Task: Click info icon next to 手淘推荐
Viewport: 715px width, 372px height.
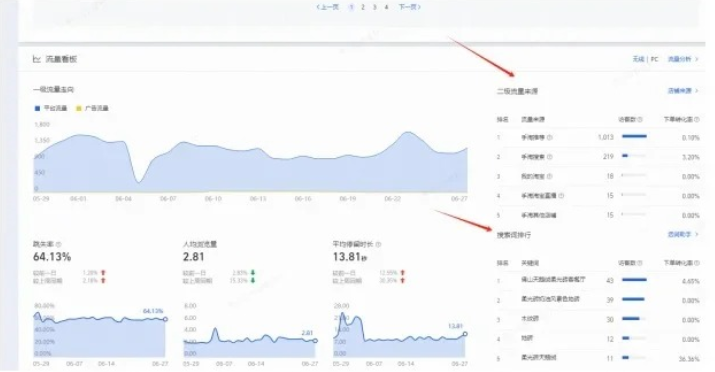Action: pyautogui.click(x=549, y=137)
